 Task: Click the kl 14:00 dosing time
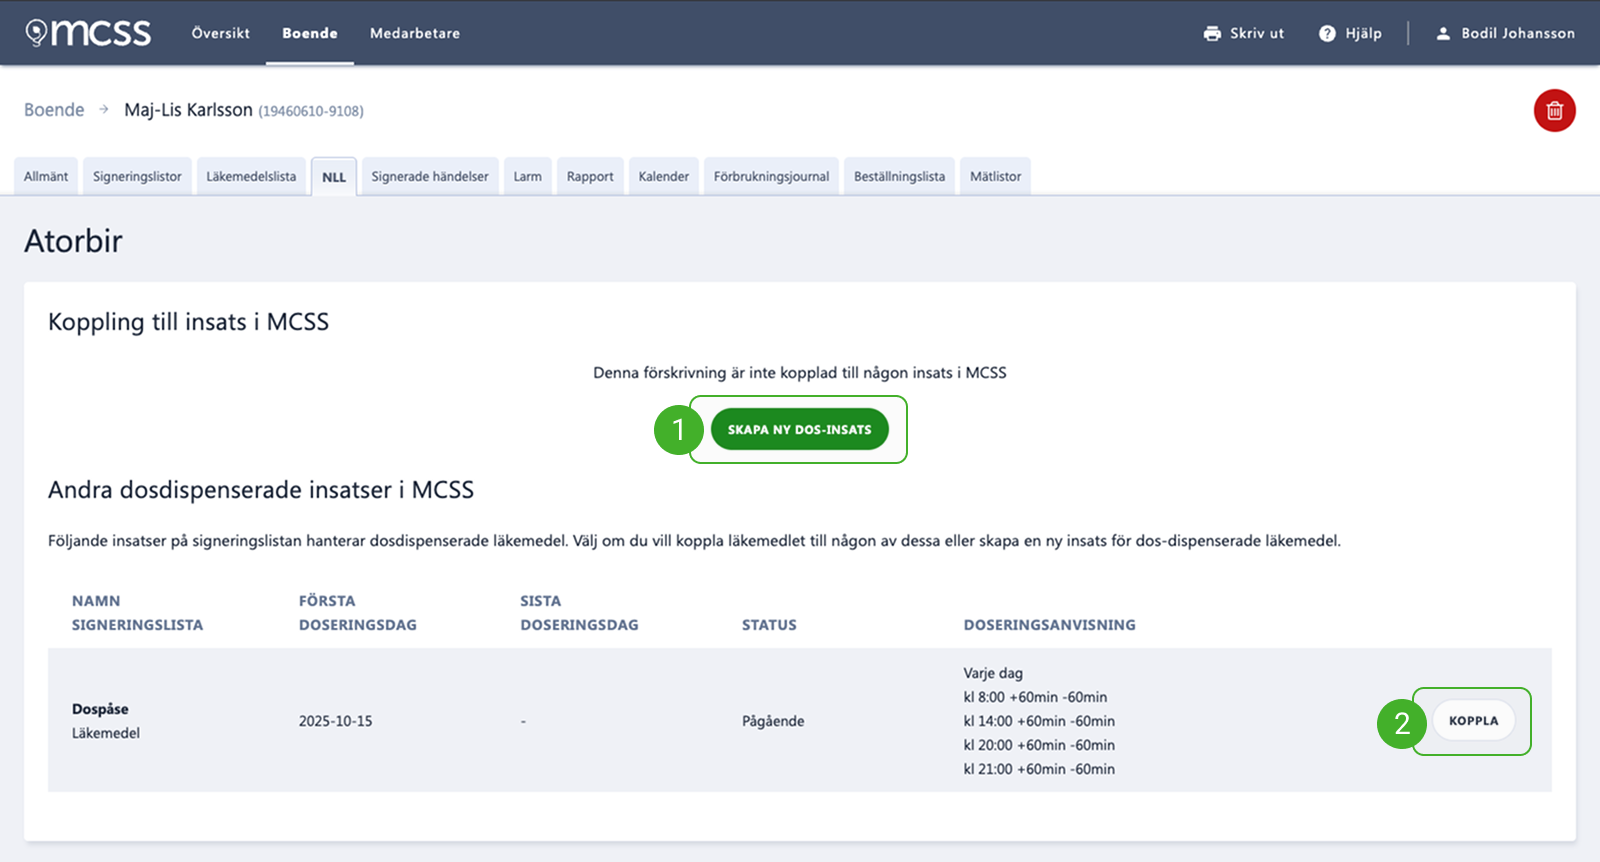coord(1039,721)
